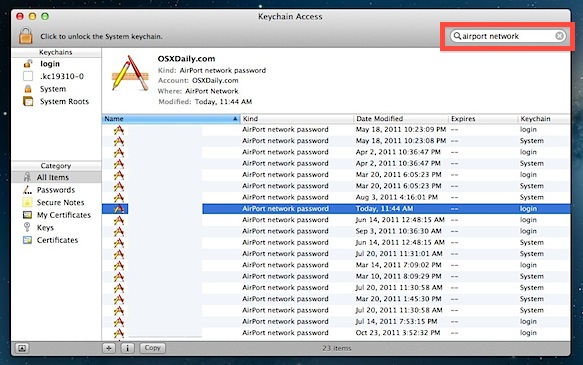
Task: Choose the Certificates category
Action: pos(56,240)
